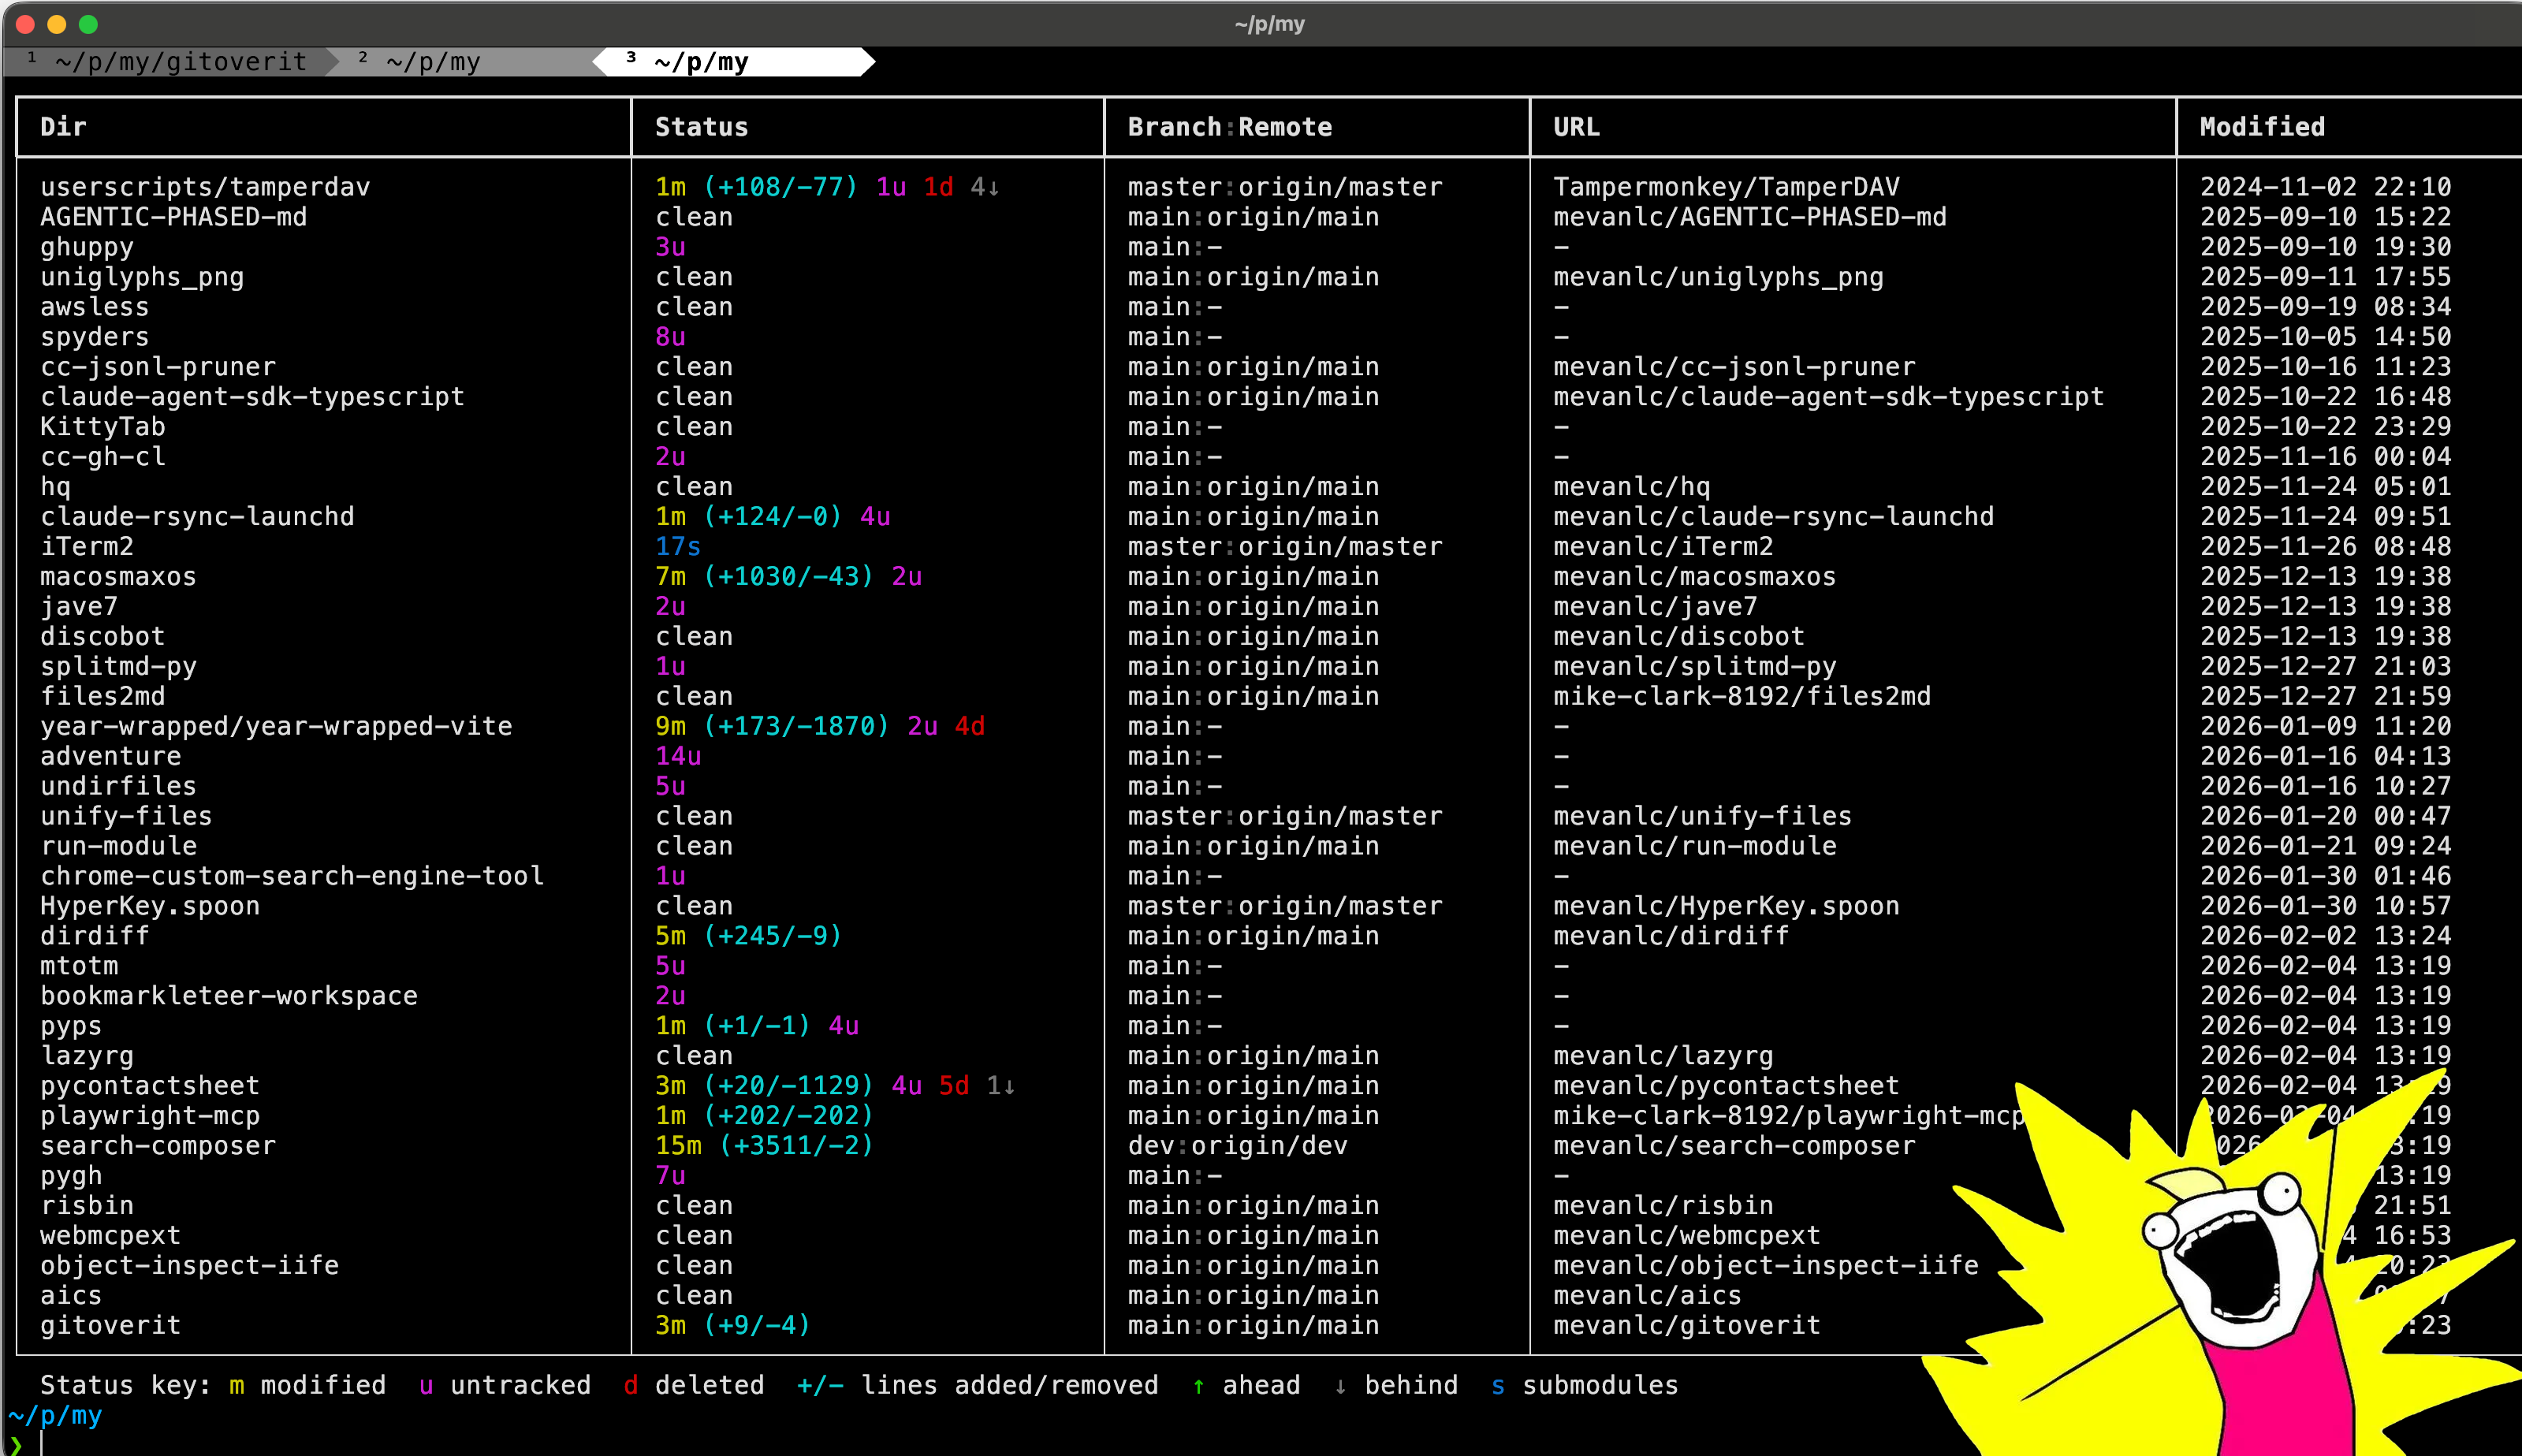Click the behind arrow in status key
The width and height of the screenshot is (2522, 1456).
pyautogui.click(x=1340, y=1386)
